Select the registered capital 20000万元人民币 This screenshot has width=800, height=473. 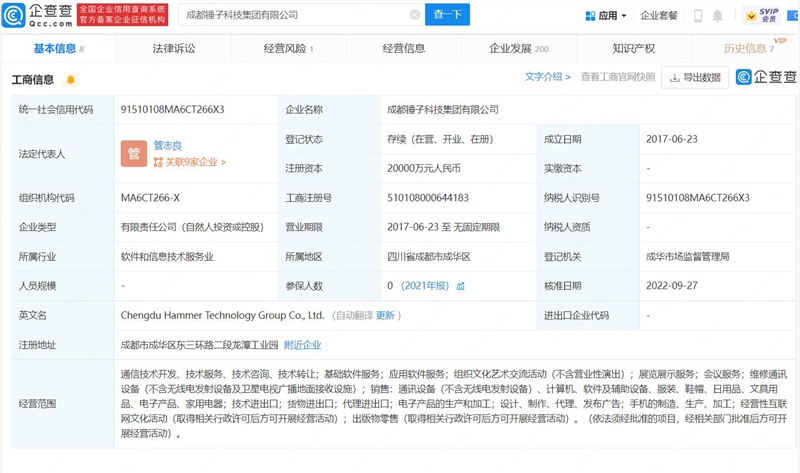[x=424, y=168]
